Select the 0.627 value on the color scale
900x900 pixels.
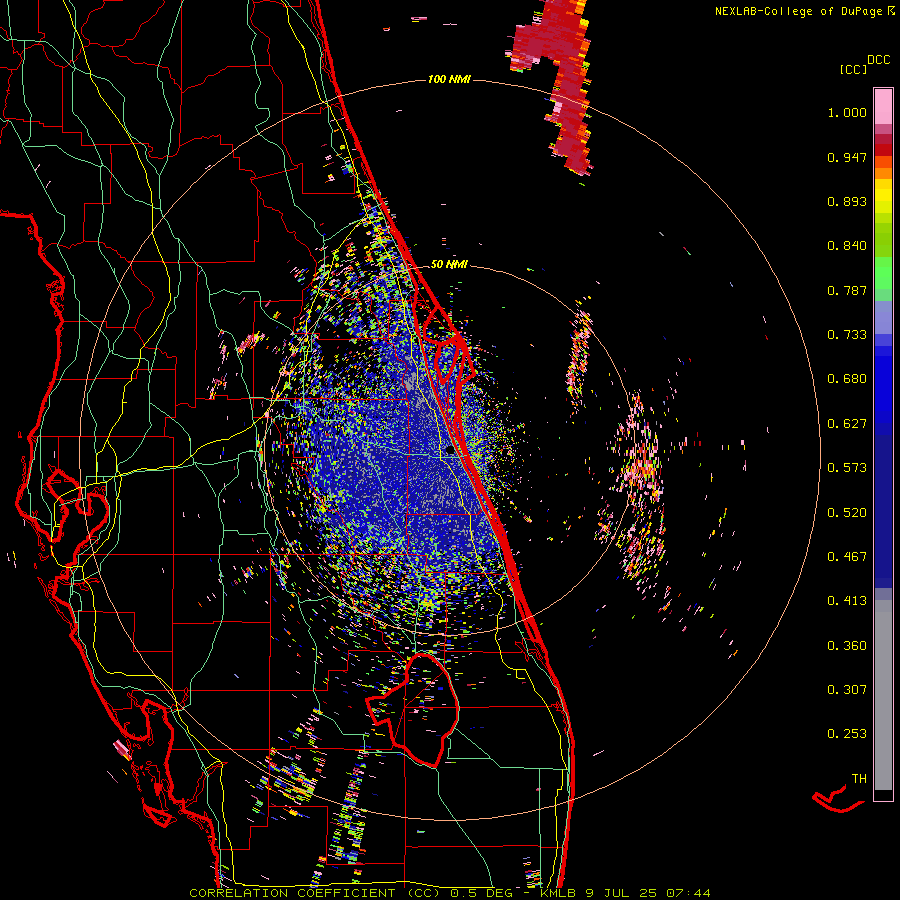[847, 424]
